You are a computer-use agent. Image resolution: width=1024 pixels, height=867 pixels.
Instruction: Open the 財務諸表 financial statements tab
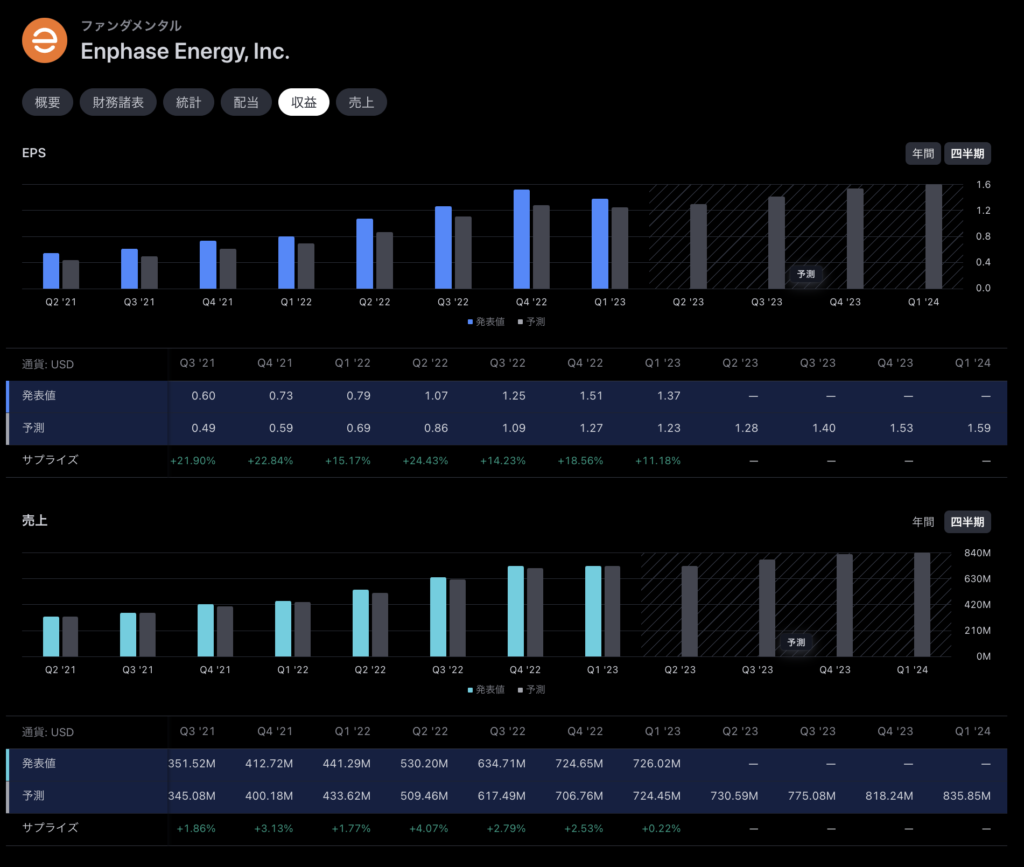click(118, 102)
